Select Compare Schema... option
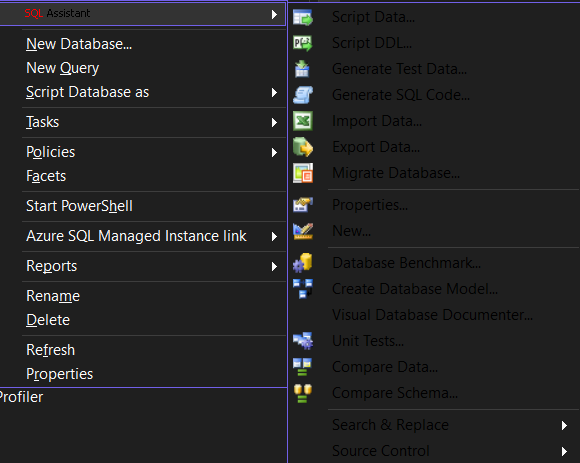The width and height of the screenshot is (580, 463). [395, 393]
